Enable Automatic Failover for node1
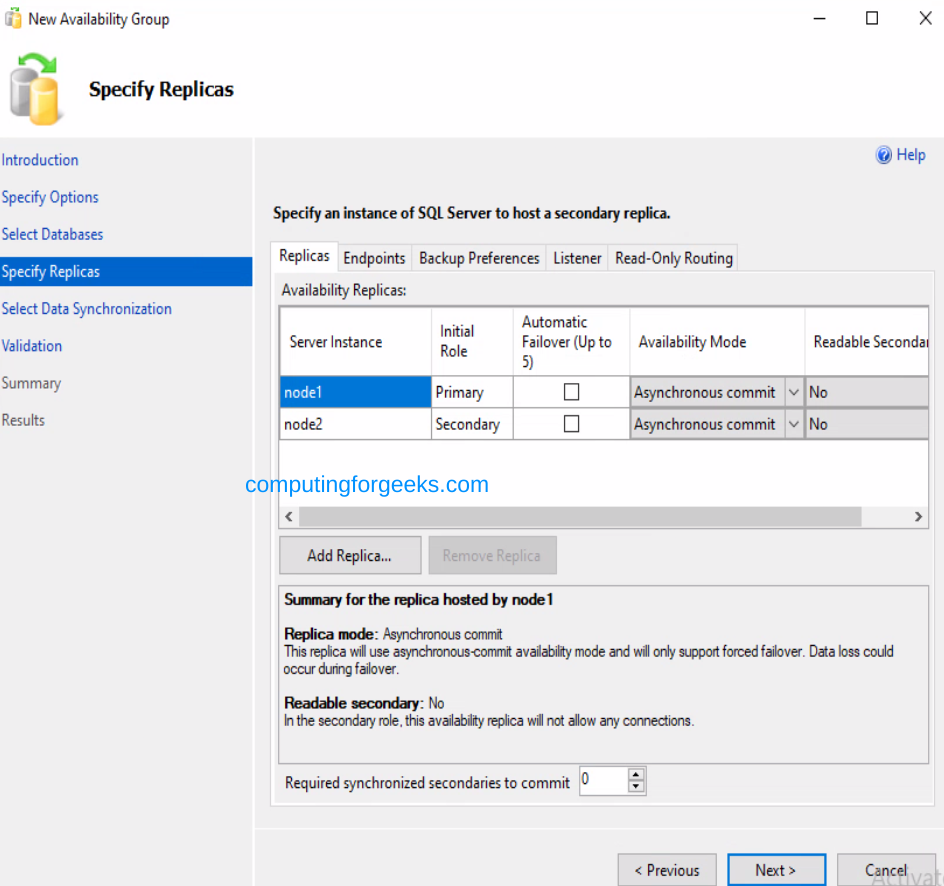The width and height of the screenshot is (944, 886). [570, 391]
